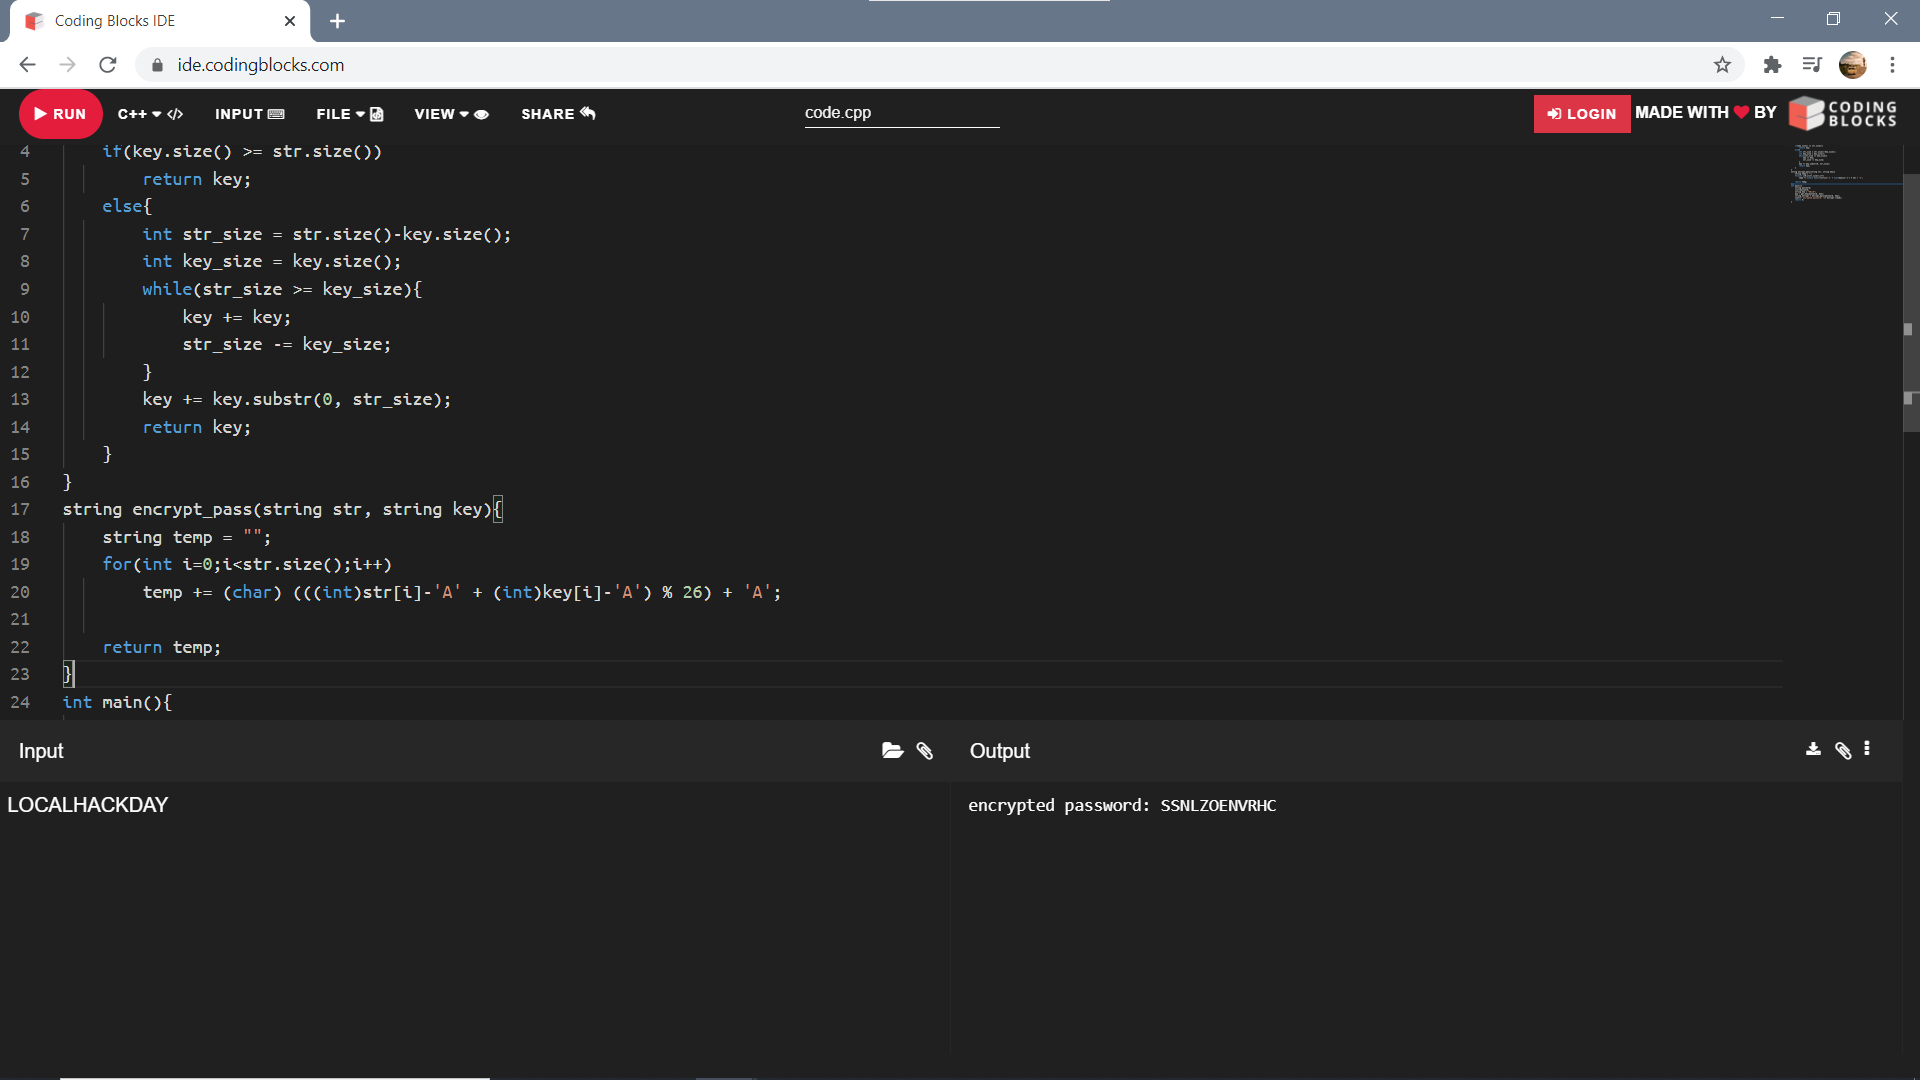Click the red RUN button
The width and height of the screenshot is (1920, 1080).
tap(60, 114)
